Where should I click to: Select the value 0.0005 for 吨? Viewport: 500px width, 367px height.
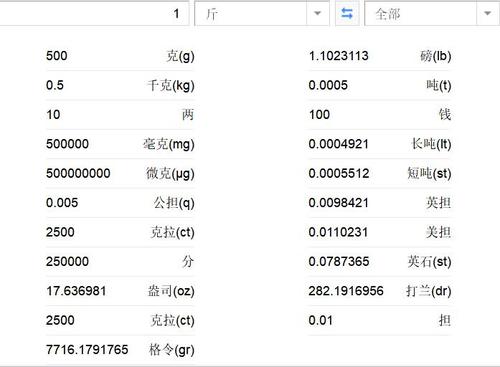(328, 85)
